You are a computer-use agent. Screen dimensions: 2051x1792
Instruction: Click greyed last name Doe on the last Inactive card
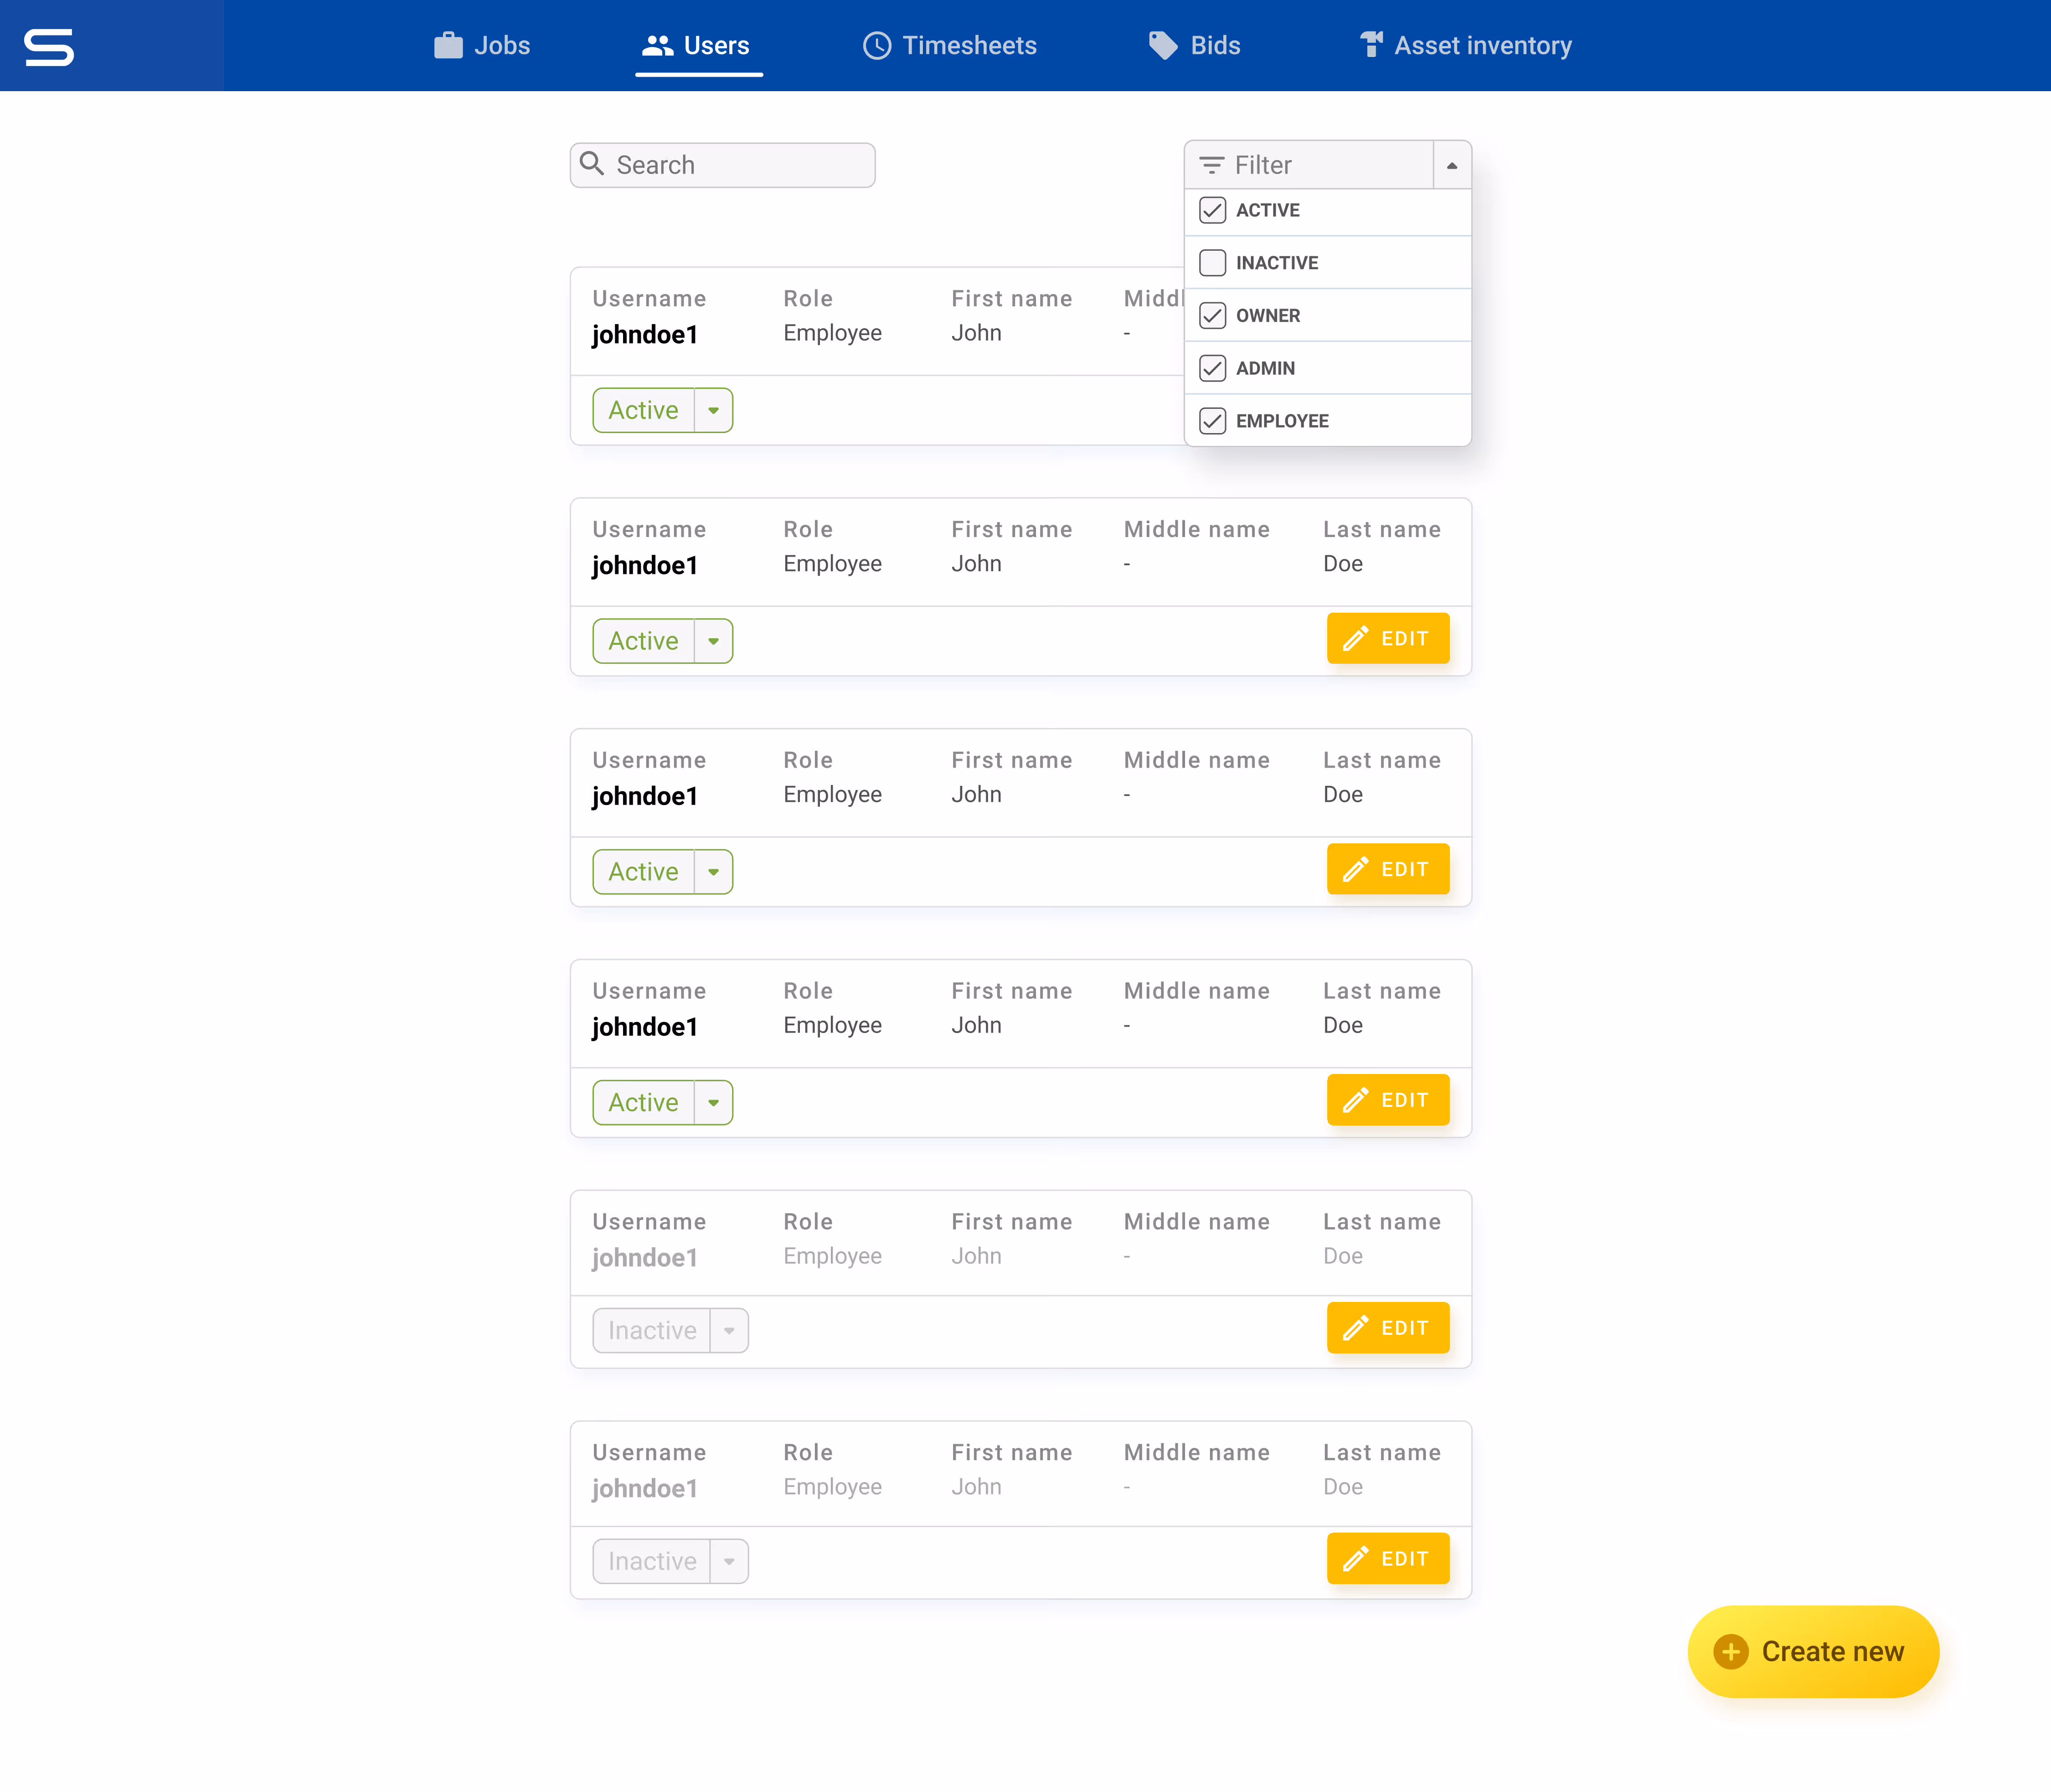point(1343,1487)
